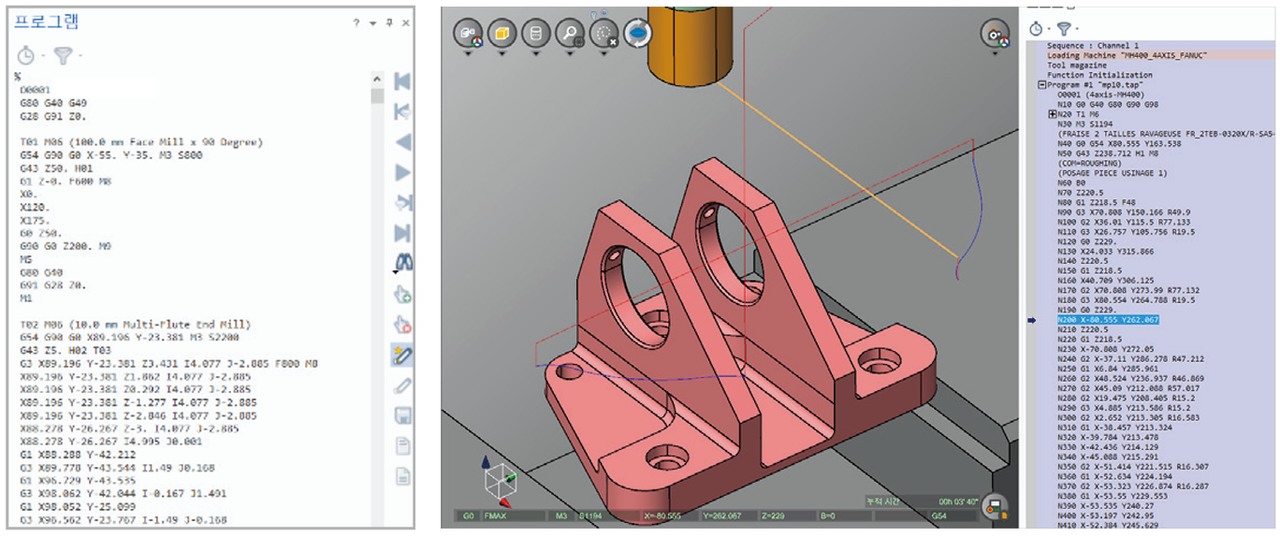Image resolution: width=1280 pixels, height=537 pixels.
Task: Click the stopwatch icon in right sequence panel
Action: (1036, 29)
